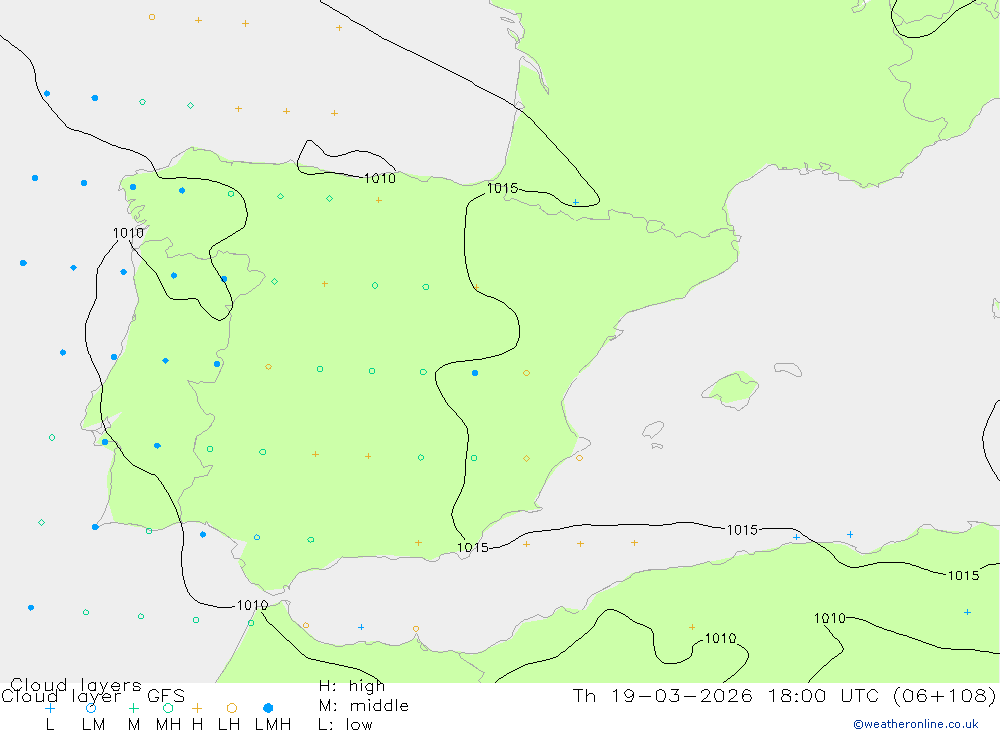This screenshot has height=733, width=1000.
Task: Click the orange circle LH legend symbol
Action: 232,708
